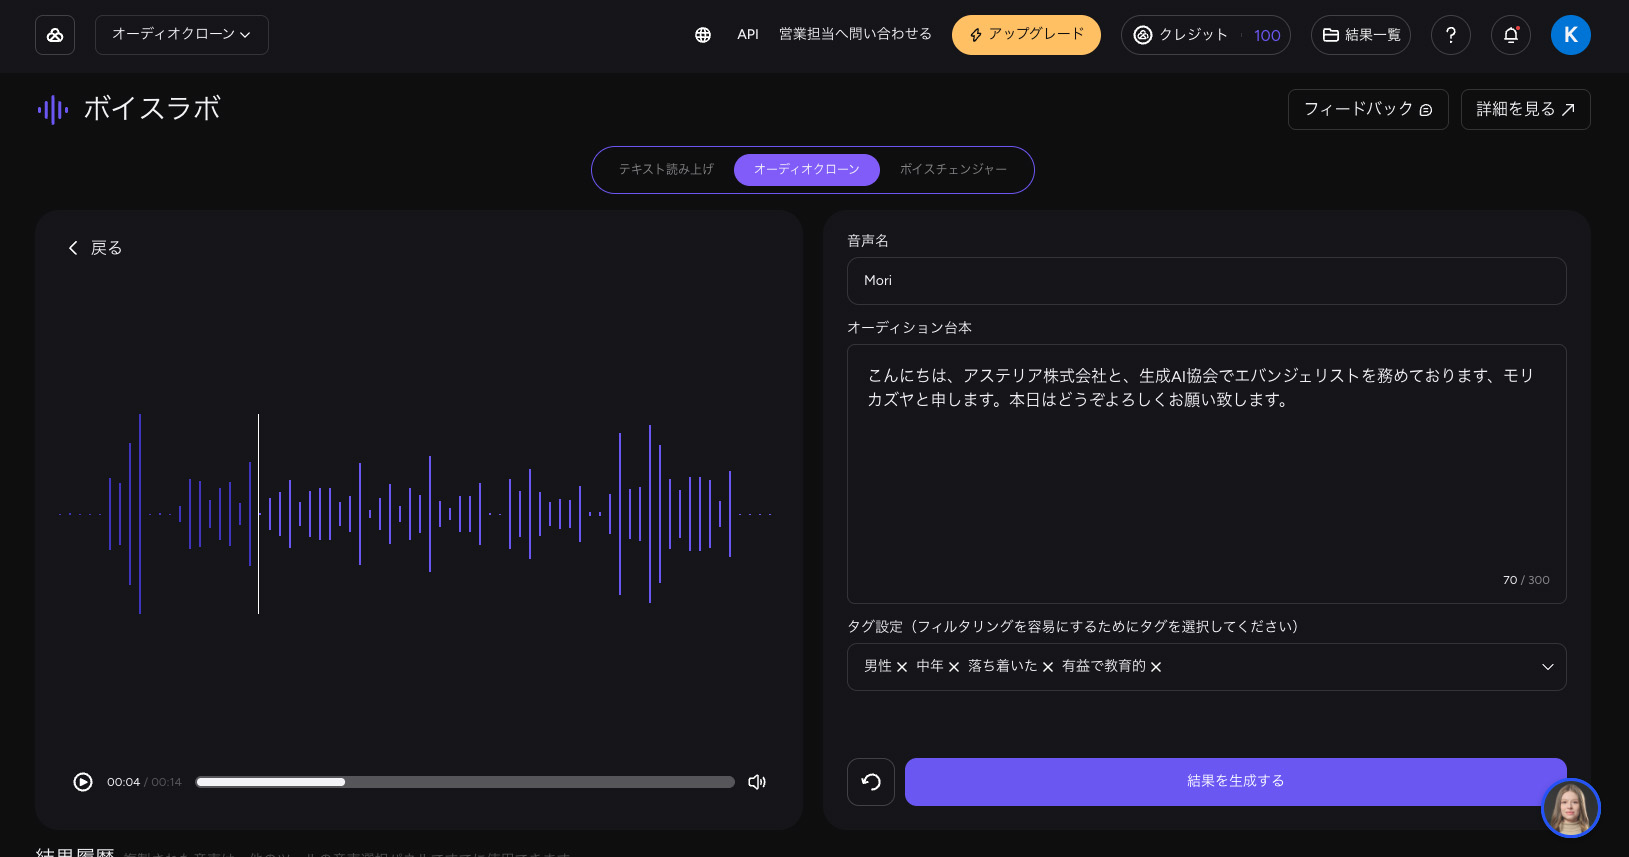Open the オーディオクローン dropdown in header
Image resolution: width=1629 pixels, height=857 pixels.
(182, 35)
